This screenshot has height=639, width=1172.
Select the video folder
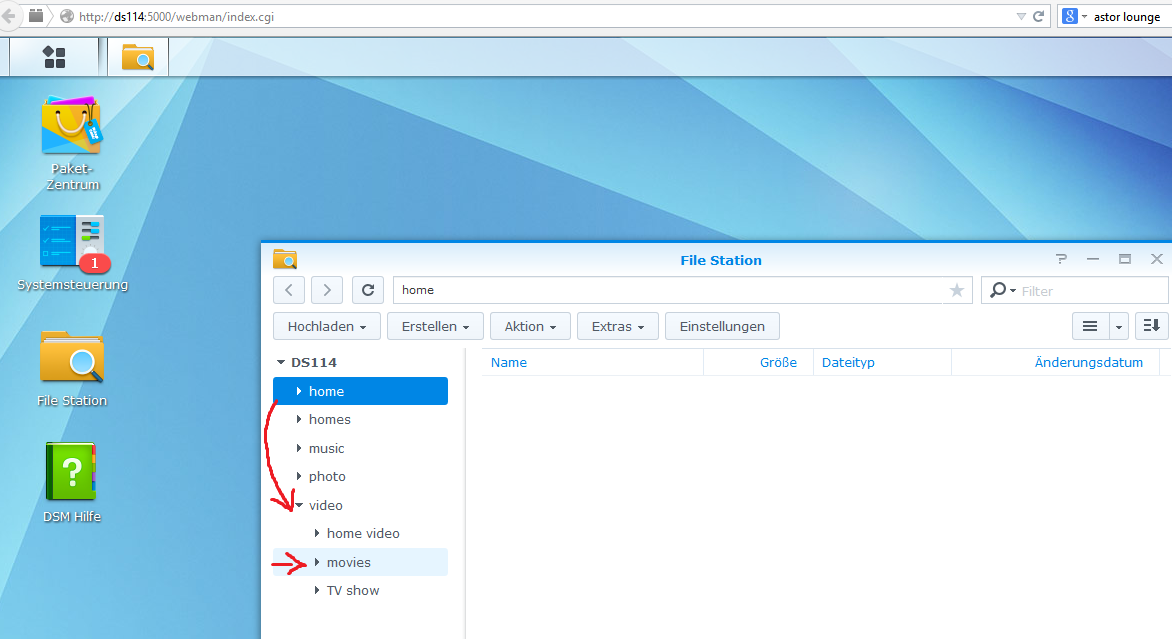click(360, 505)
